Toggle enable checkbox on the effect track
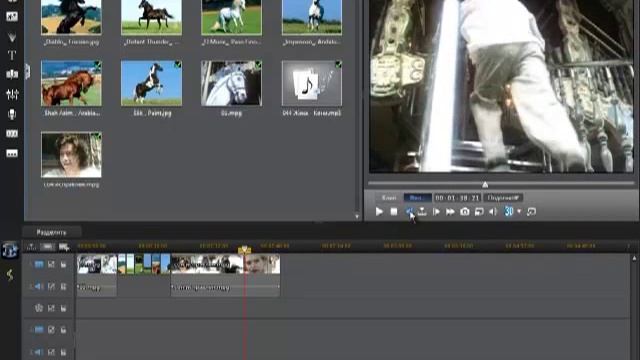Image resolution: width=640 pixels, height=360 pixels. pos(51,308)
